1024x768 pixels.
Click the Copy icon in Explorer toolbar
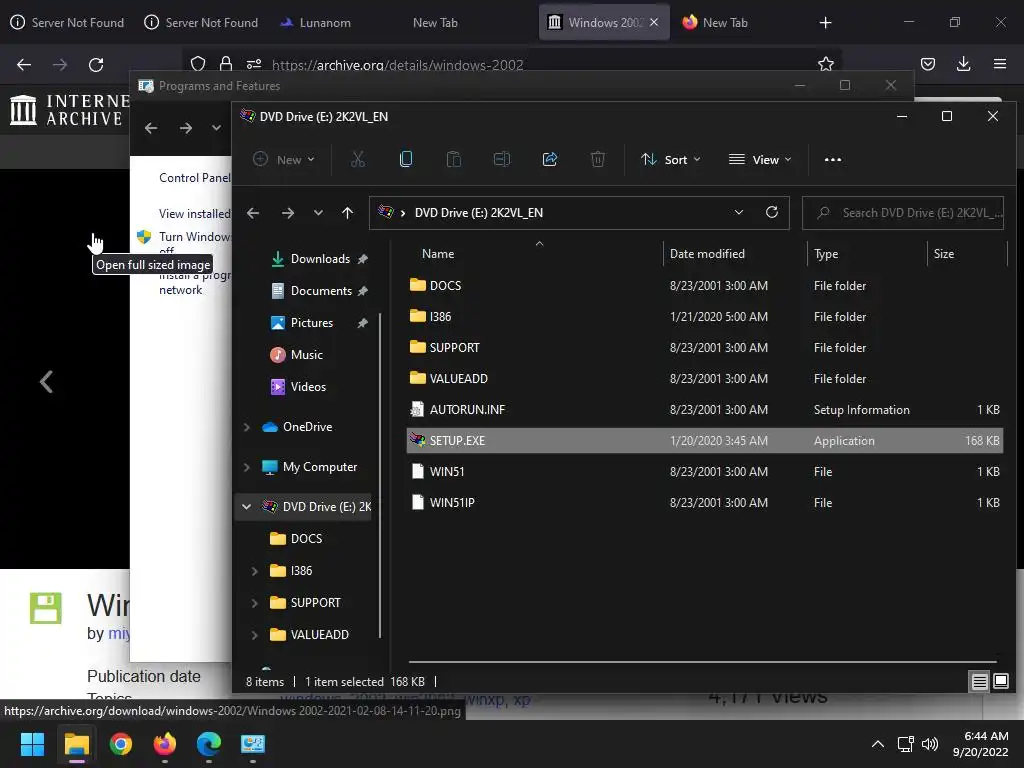tap(406, 159)
